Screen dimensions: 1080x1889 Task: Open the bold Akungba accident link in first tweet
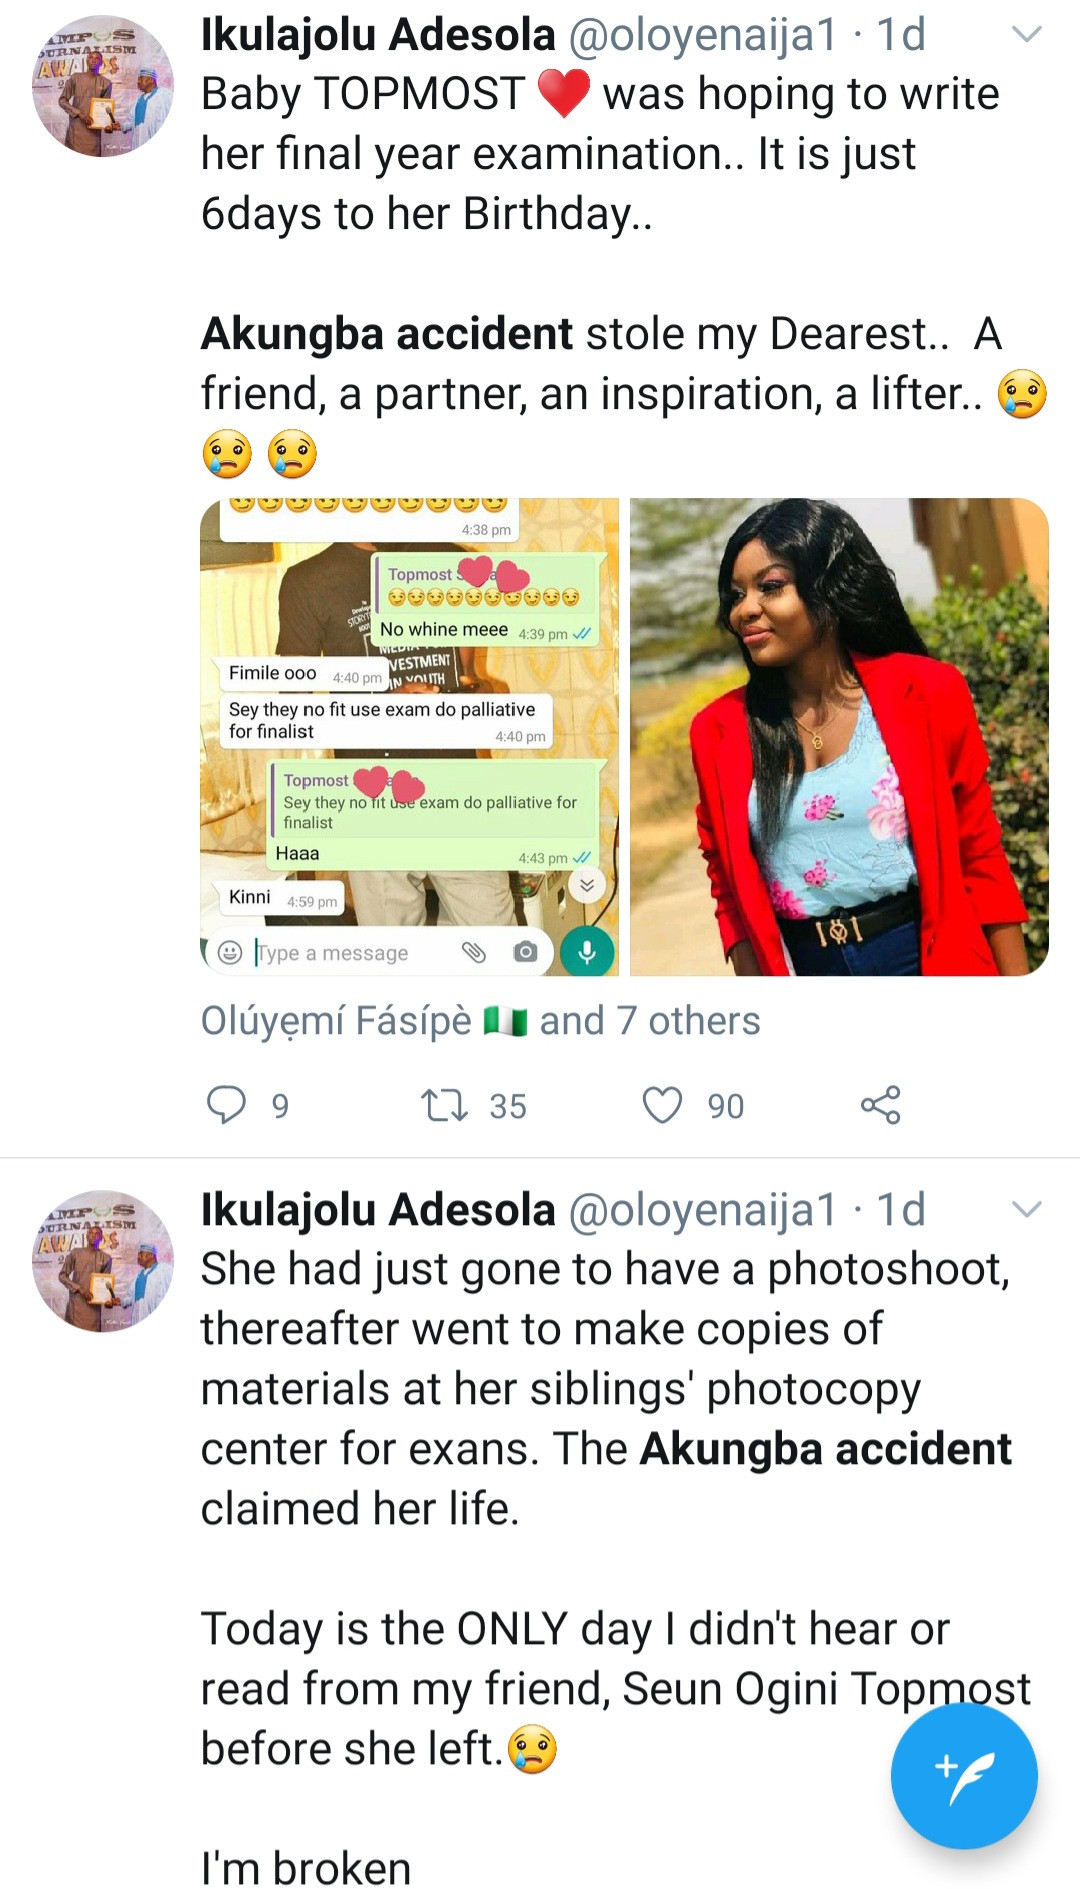pos(387,334)
